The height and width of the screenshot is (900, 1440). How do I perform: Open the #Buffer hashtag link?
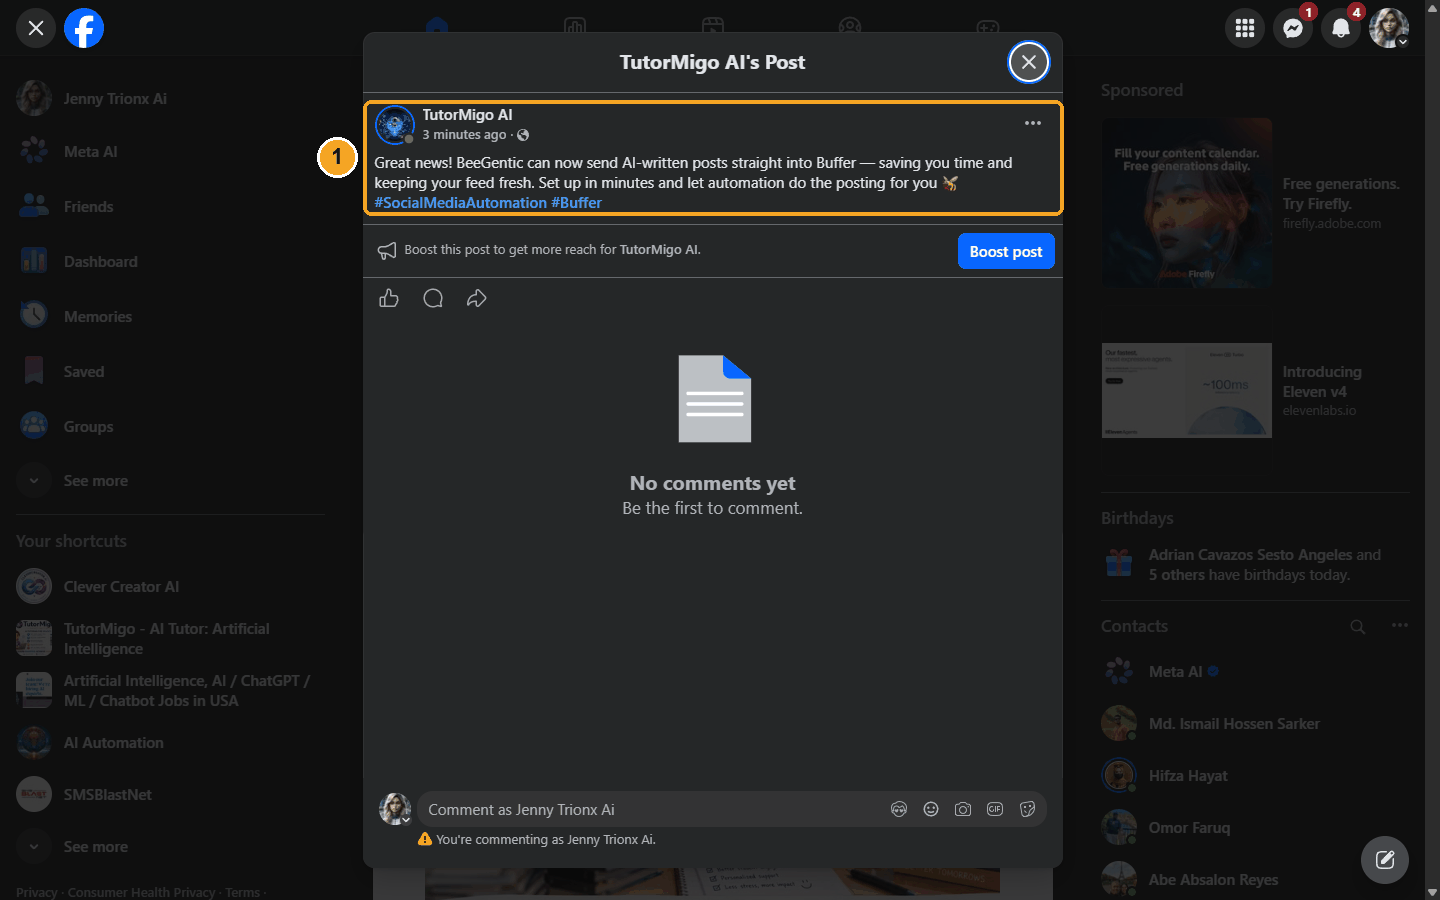(577, 202)
